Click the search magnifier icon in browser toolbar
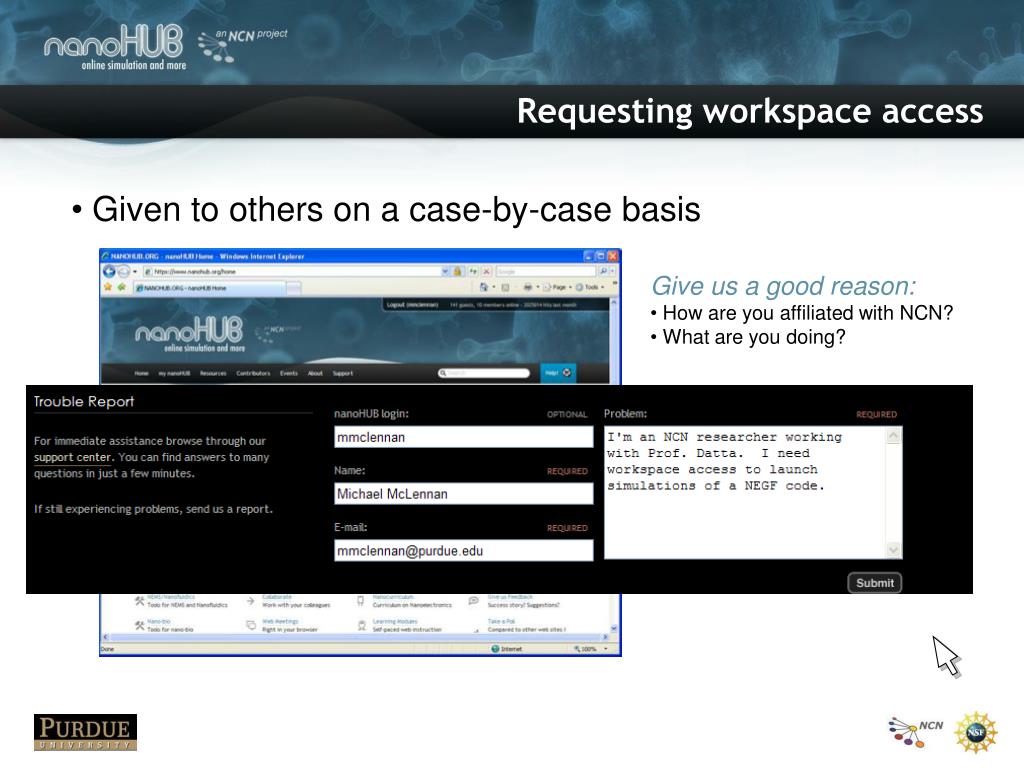 point(603,271)
